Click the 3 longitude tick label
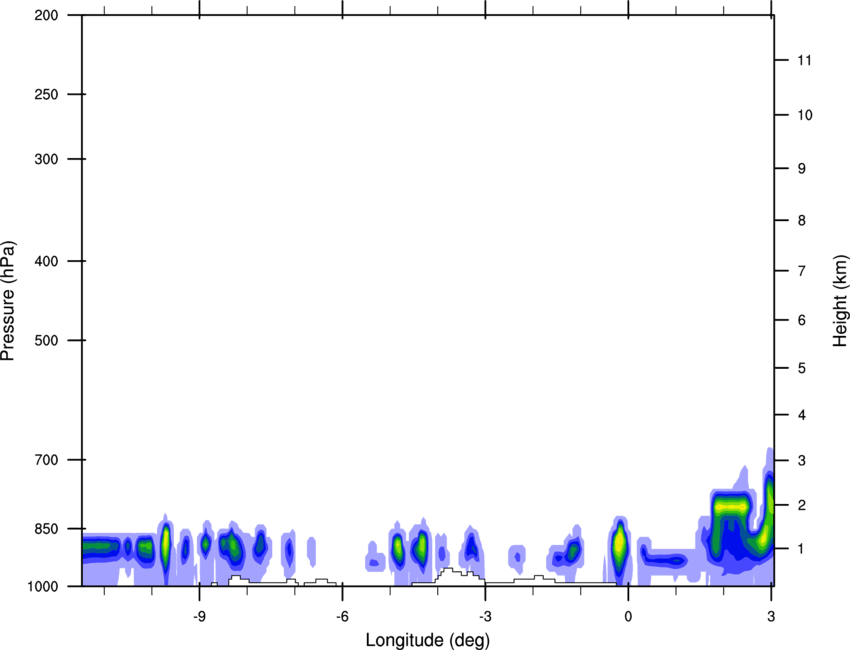Screen dimensions: 850x650 (x=771, y=616)
